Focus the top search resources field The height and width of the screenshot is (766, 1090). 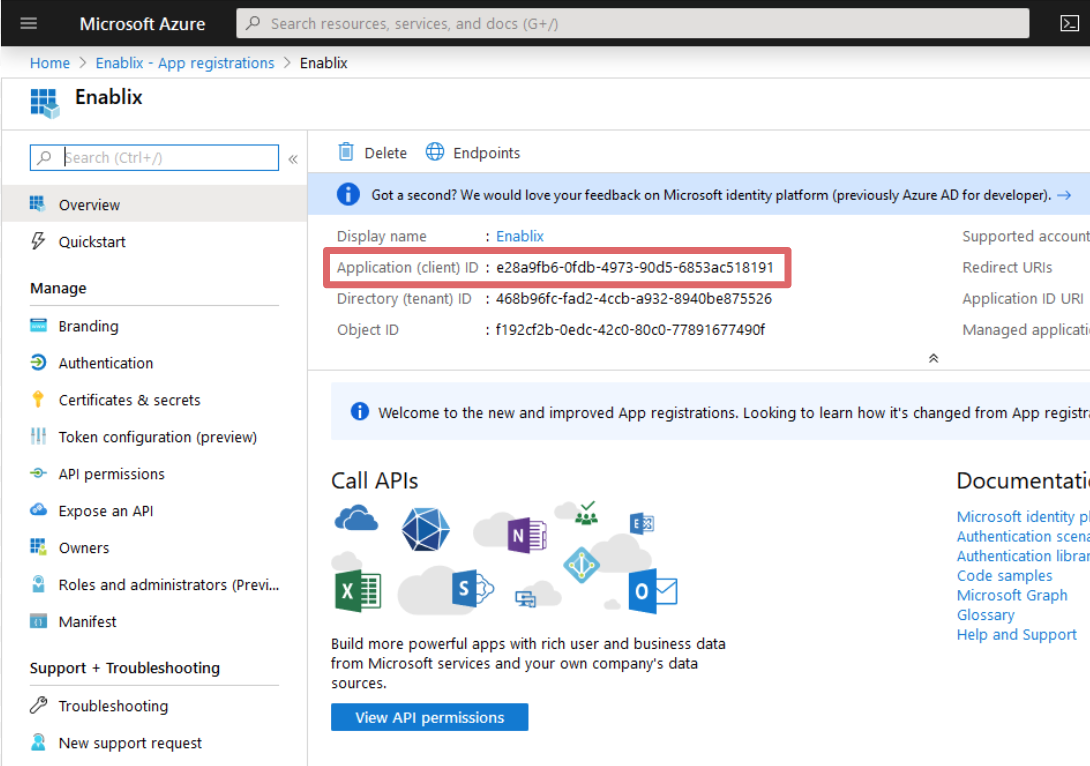pyautogui.click(x=633, y=24)
